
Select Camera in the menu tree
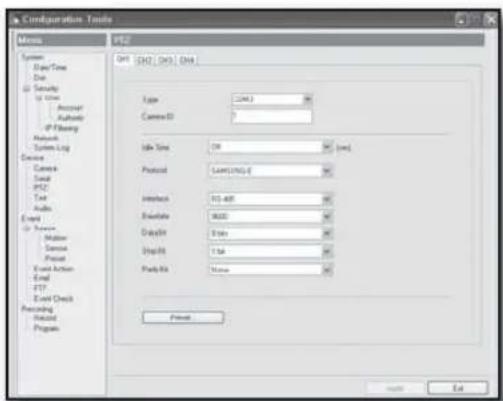45,168
